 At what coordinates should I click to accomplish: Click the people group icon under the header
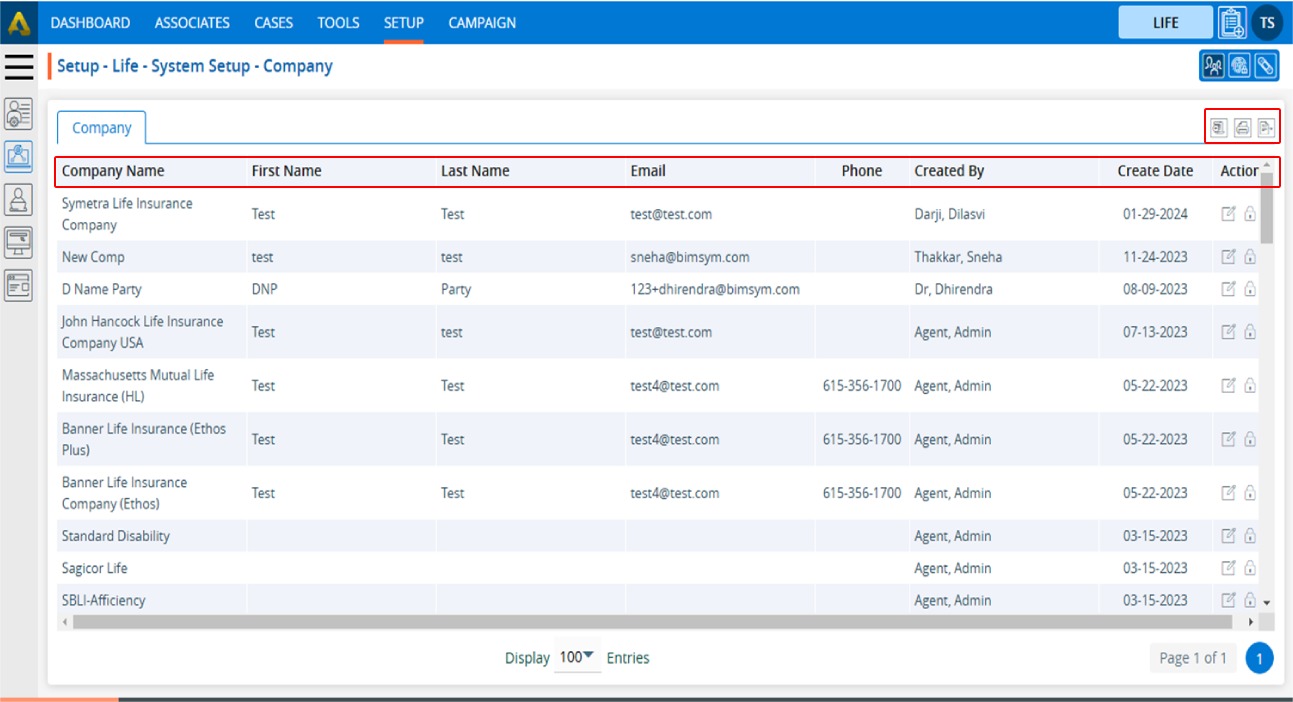[x=1213, y=66]
